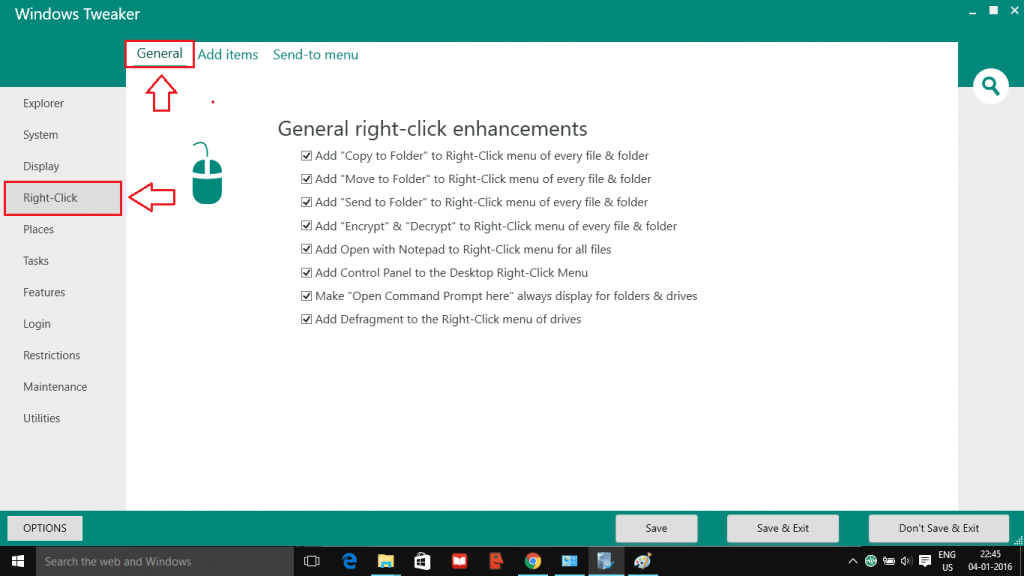Click the 'Save & Exit' button
This screenshot has width=1024, height=576.
(782, 528)
